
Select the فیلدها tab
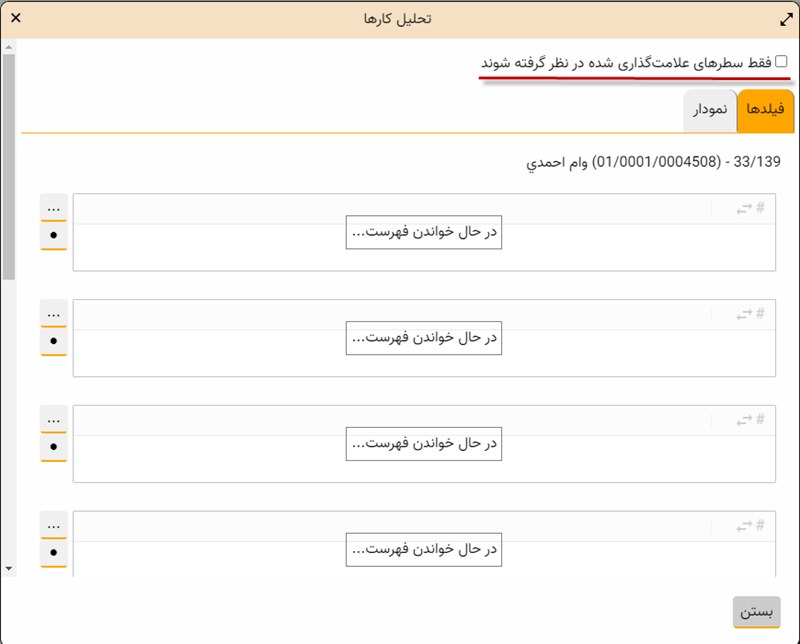click(765, 112)
